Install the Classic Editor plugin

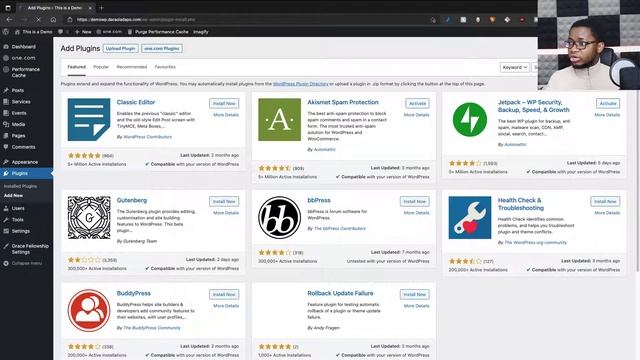point(224,104)
